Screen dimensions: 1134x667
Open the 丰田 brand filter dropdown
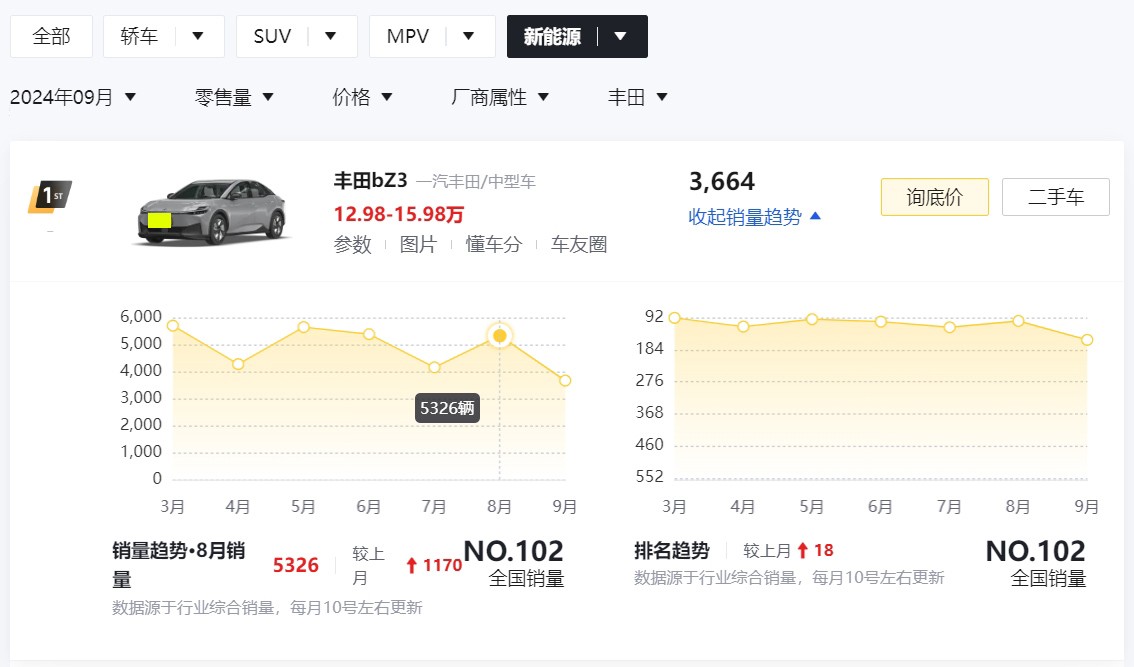pos(637,97)
